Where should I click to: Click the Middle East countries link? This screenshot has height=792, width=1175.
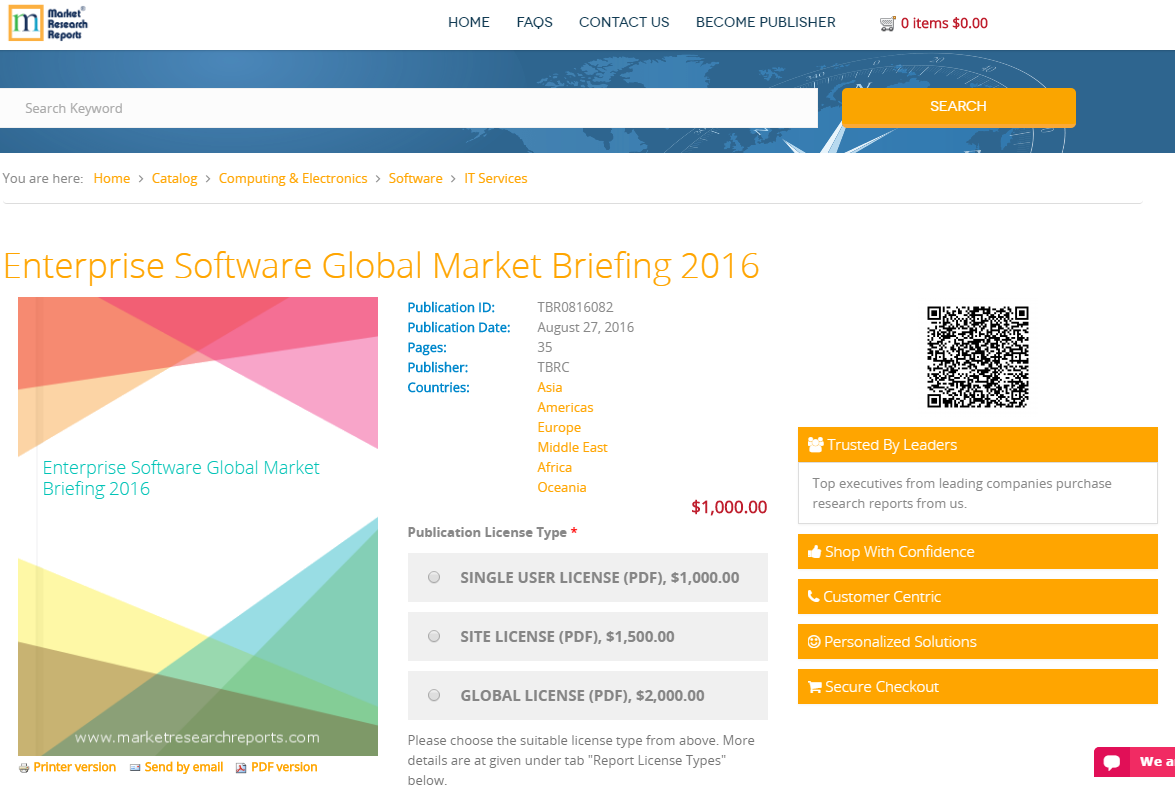point(572,447)
